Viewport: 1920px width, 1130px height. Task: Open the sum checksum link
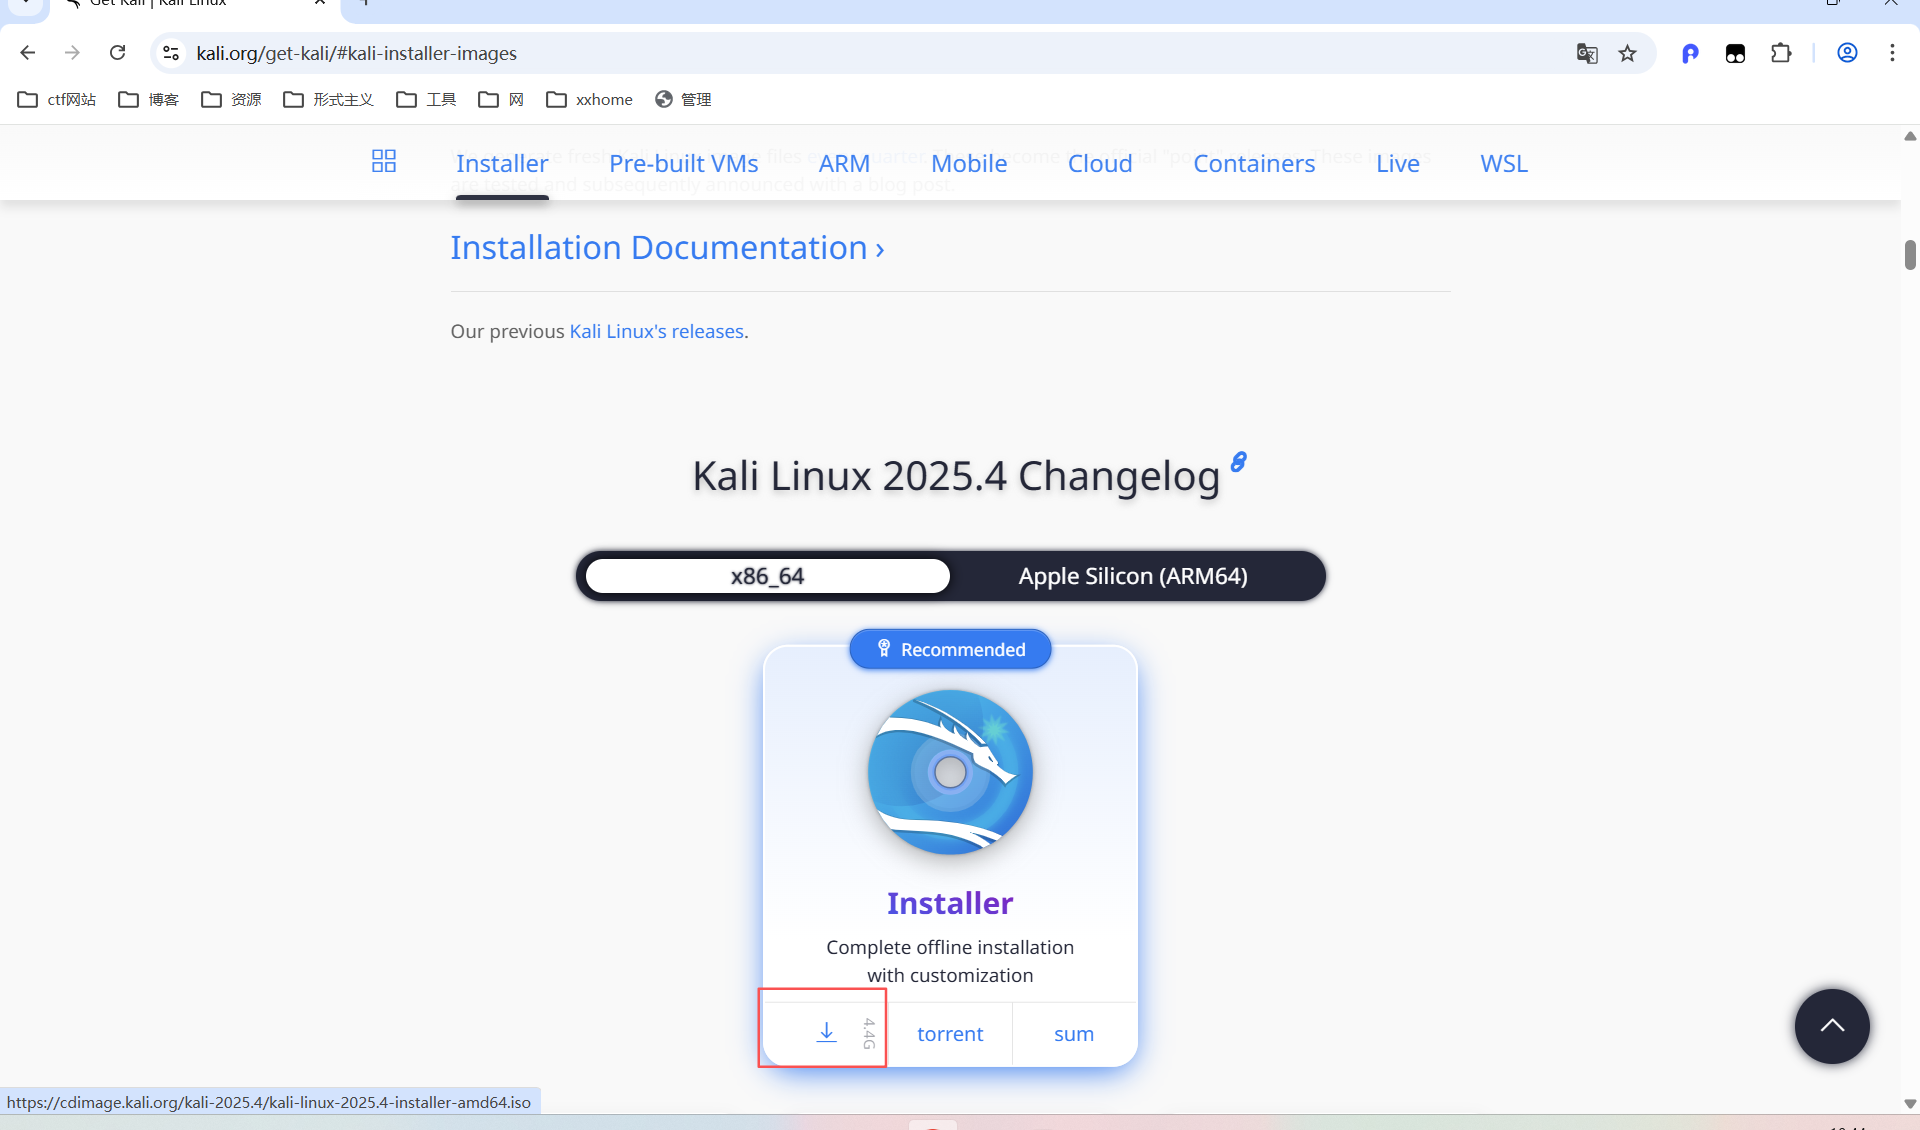click(1074, 1034)
